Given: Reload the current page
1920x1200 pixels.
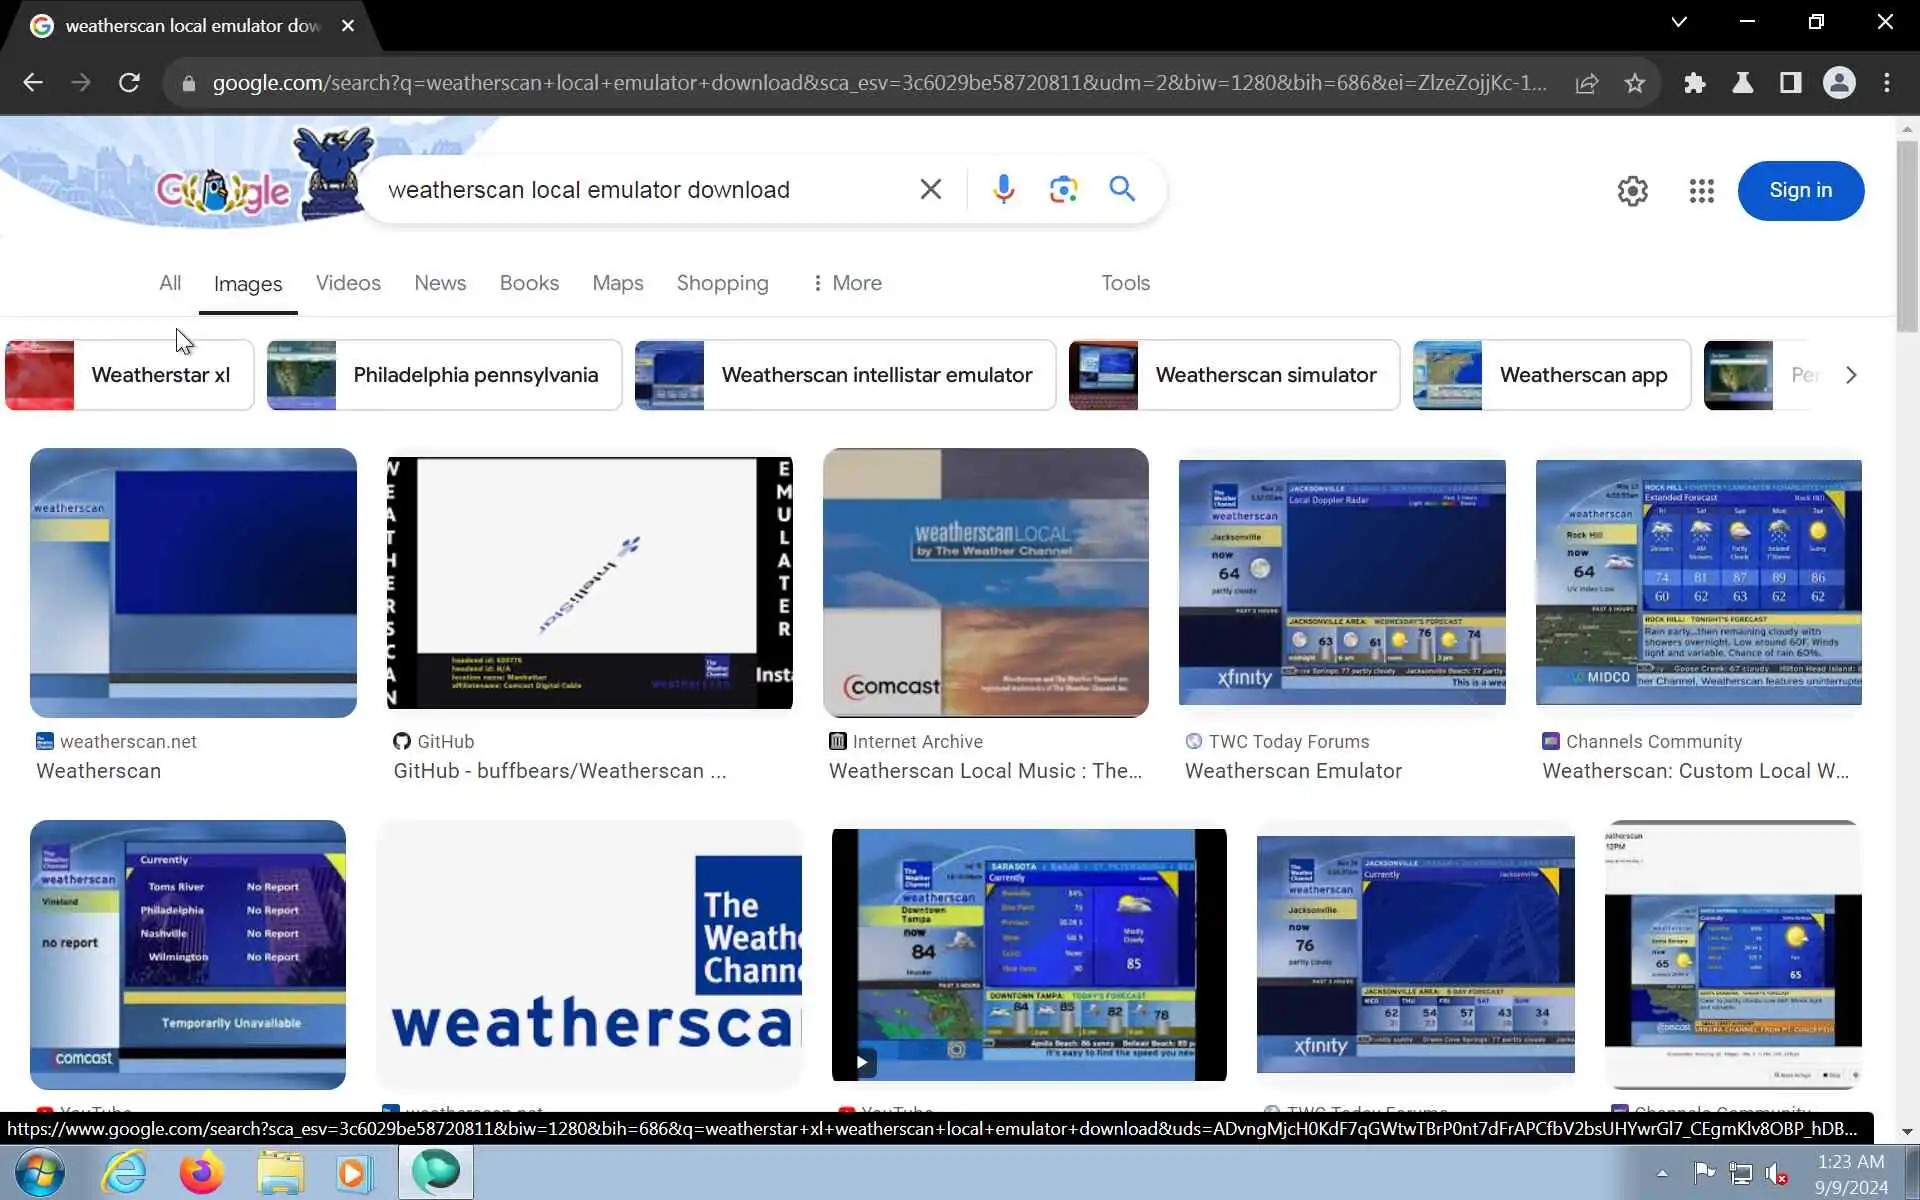Looking at the screenshot, I should click(x=129, y=83).
